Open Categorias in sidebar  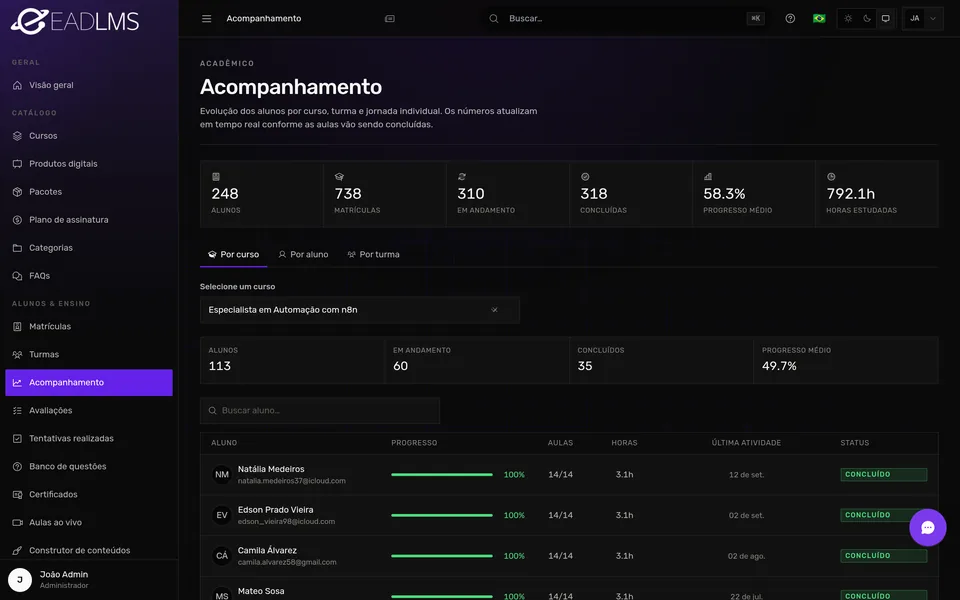[89, 248]
